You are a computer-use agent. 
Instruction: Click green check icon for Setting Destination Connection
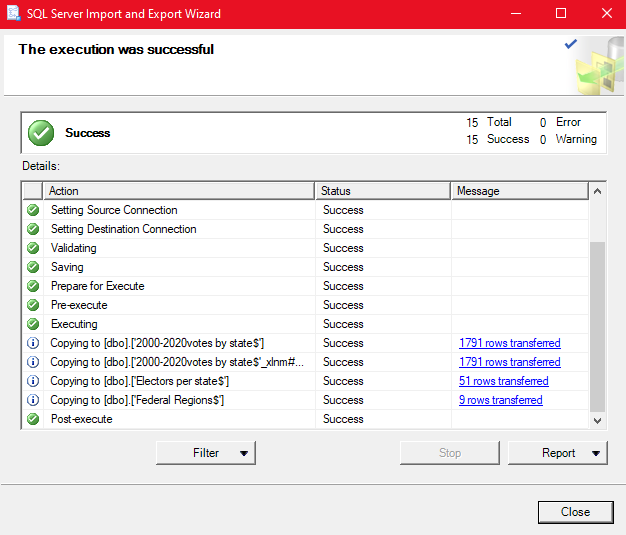pyautogui.click(x=33, y=229)
